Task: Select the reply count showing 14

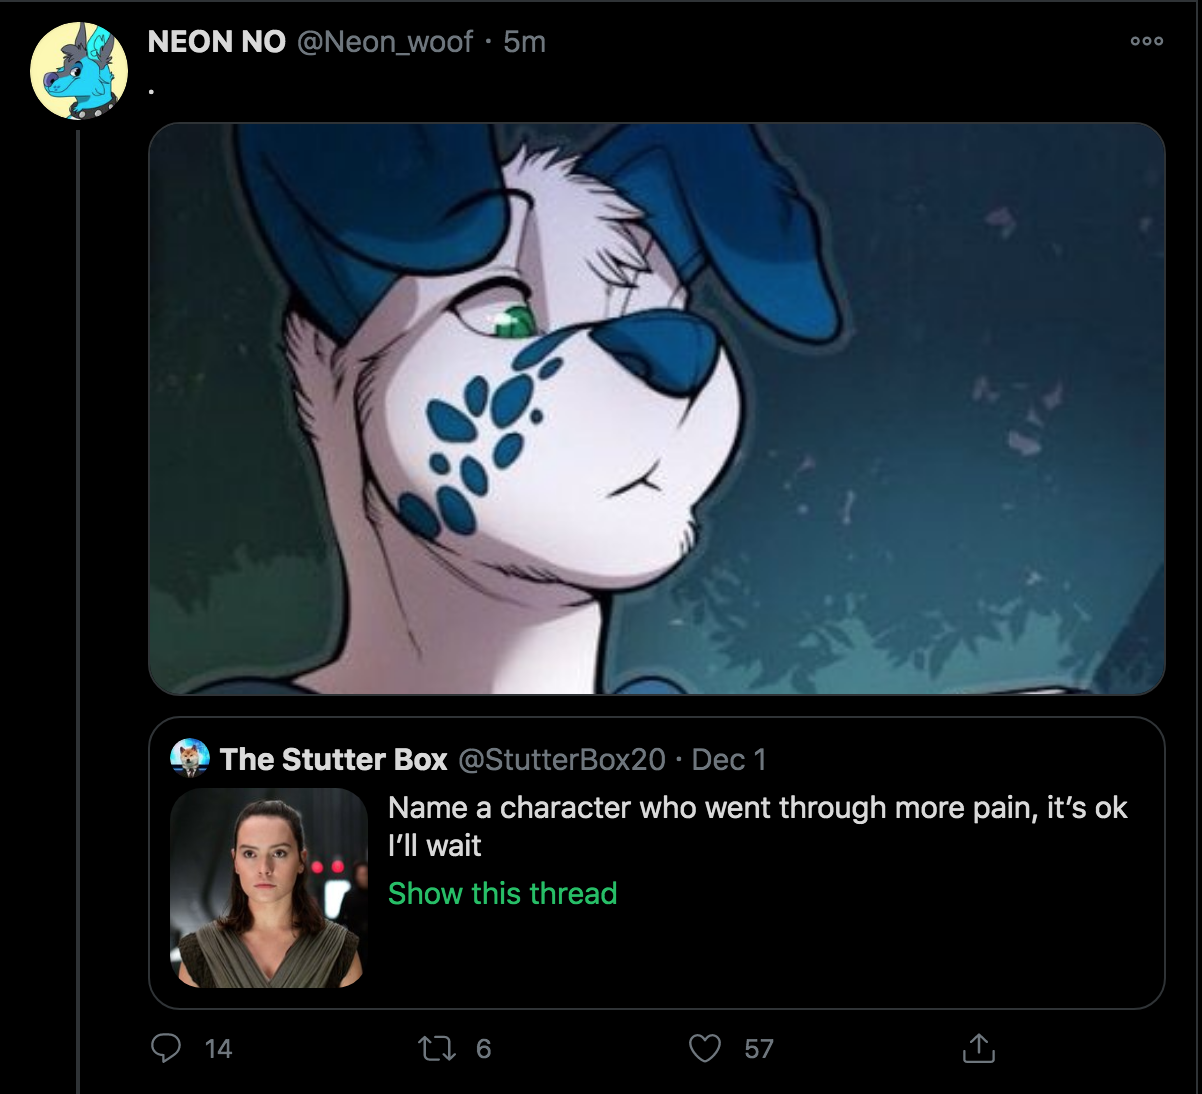Action: tap(217, 1050)
